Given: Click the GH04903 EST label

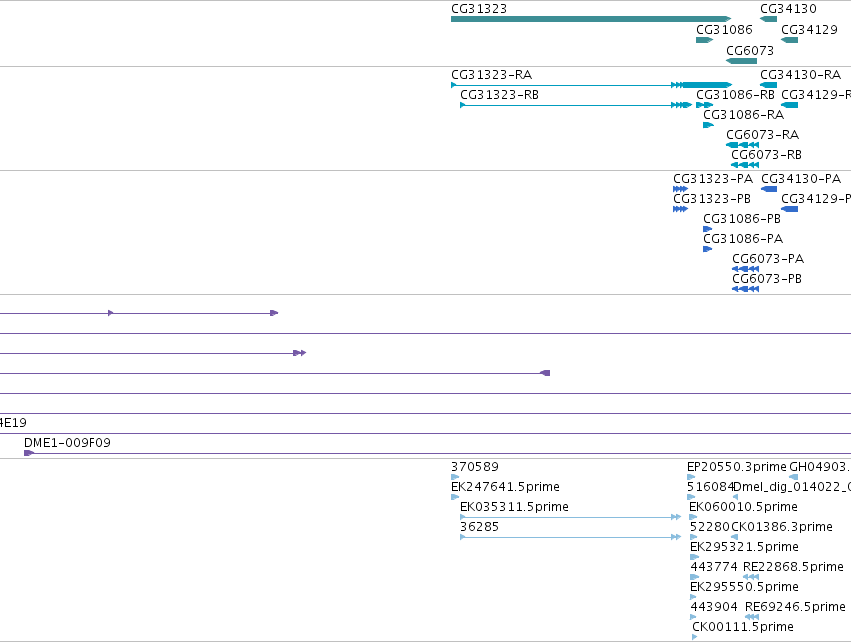Looking at the screenshot, I should (x=820, y=467).
